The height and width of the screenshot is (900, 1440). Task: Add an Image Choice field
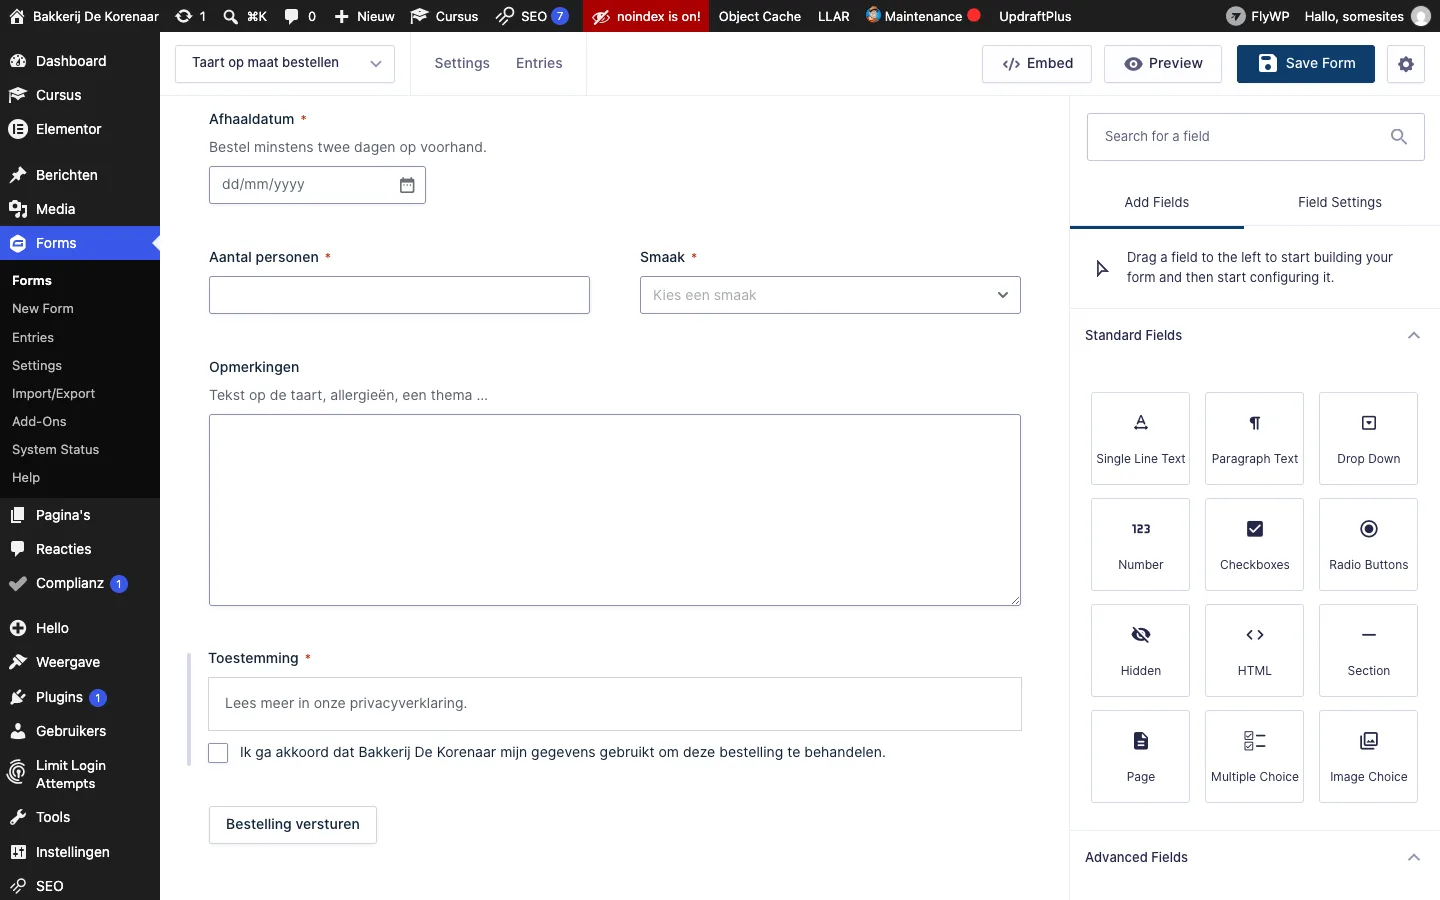1368,757
